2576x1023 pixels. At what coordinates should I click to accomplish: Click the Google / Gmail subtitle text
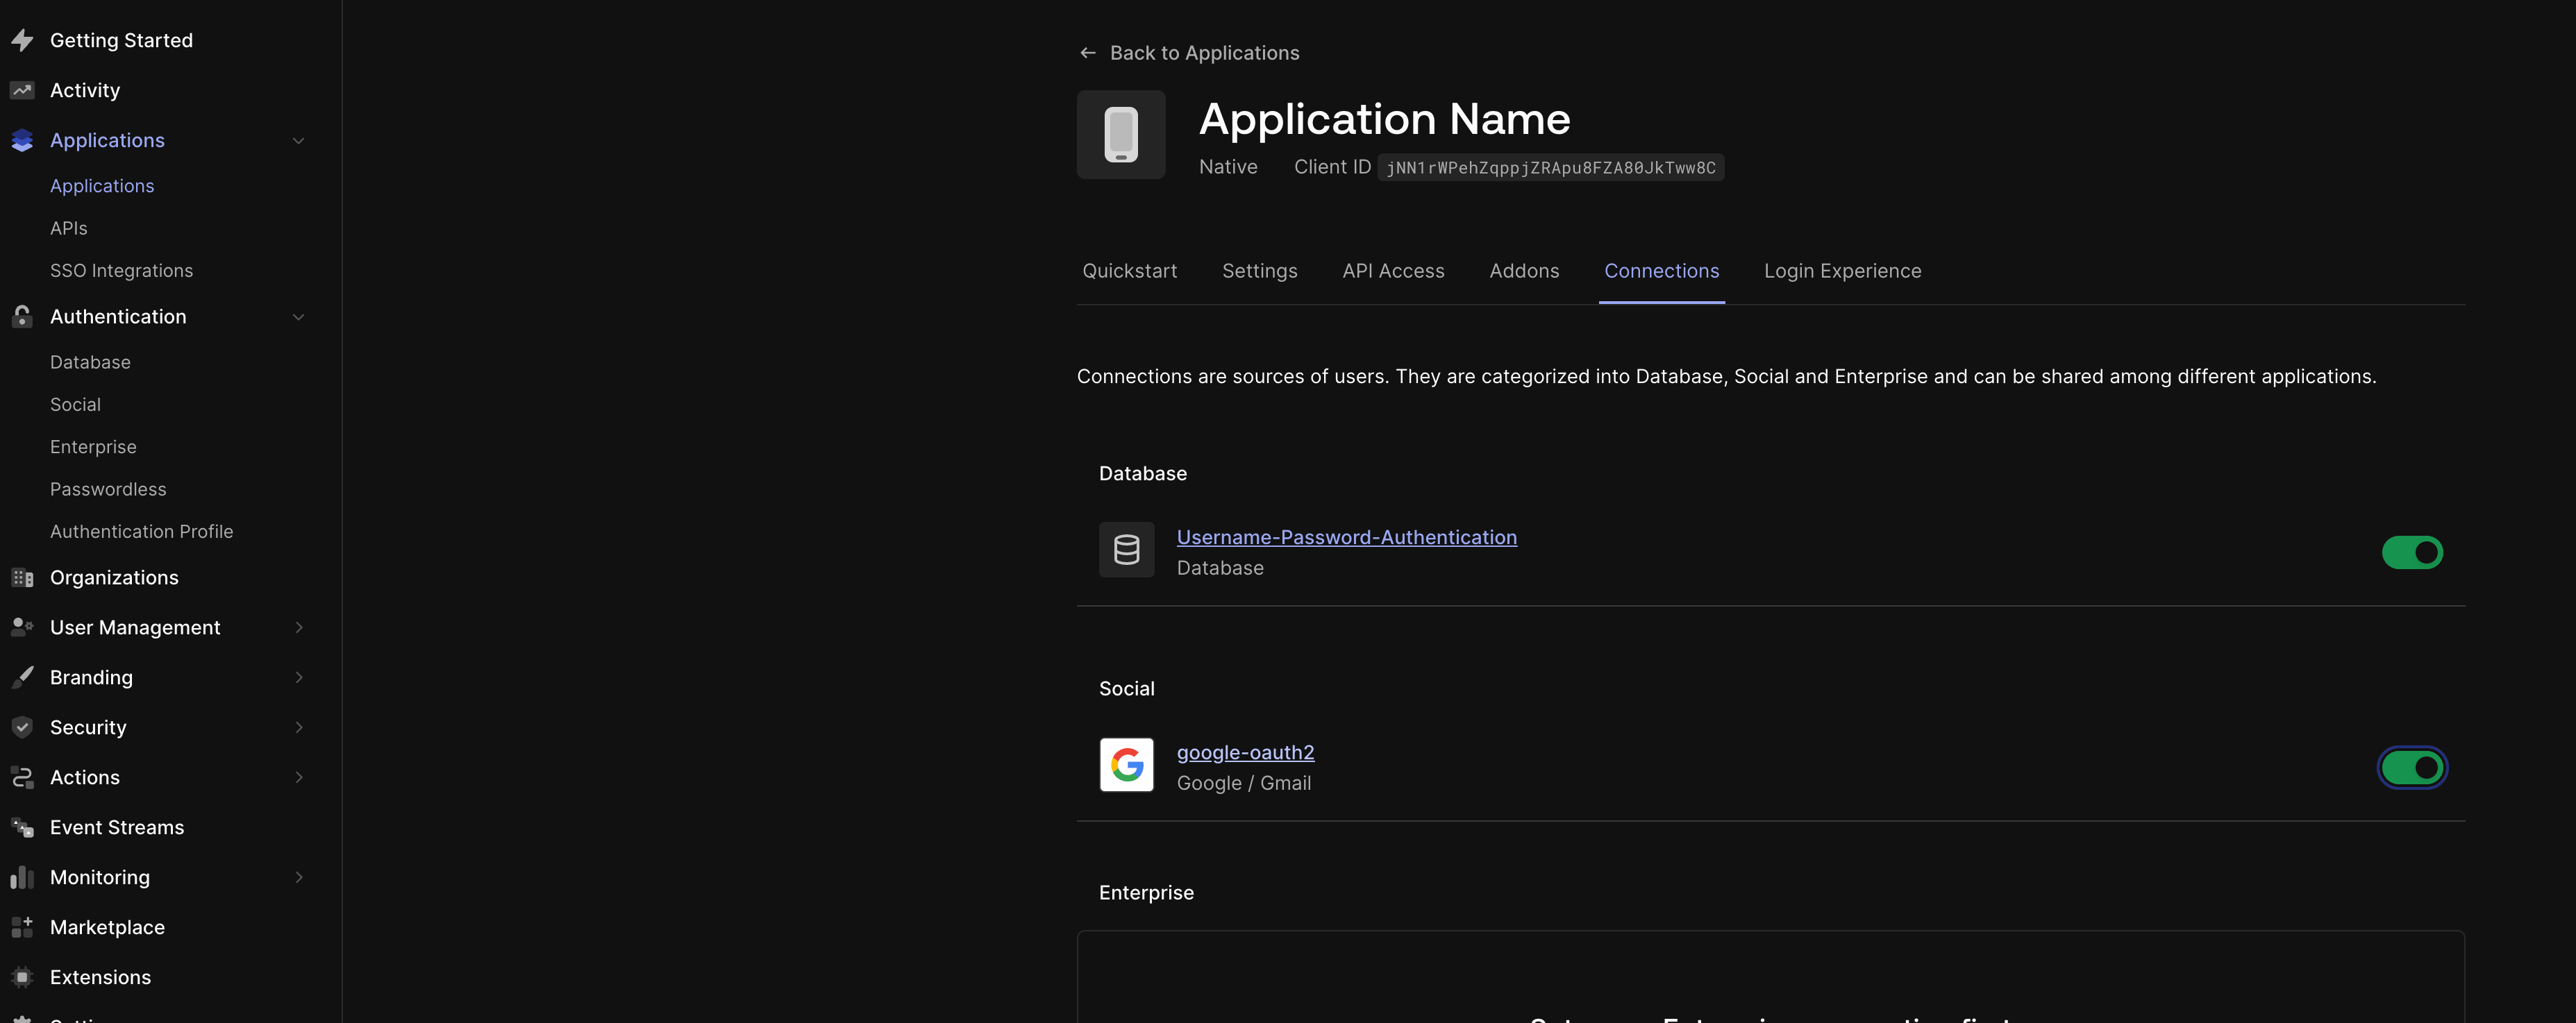pyautogui.click(x=1243, y=783)
